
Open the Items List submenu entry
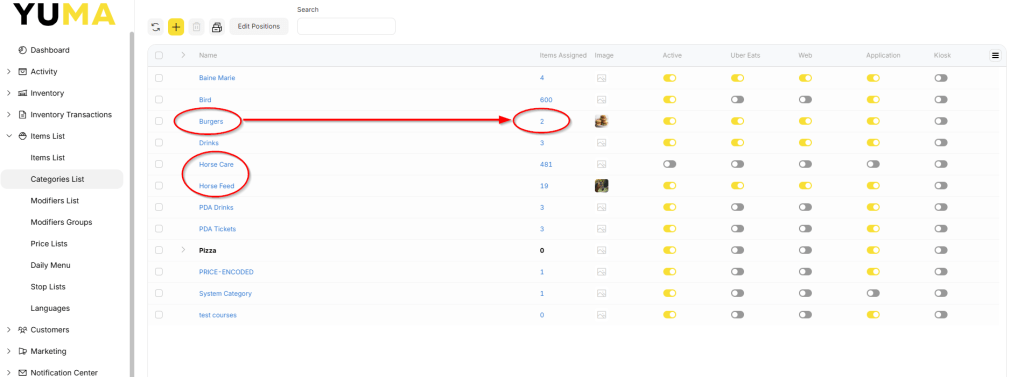48,158
